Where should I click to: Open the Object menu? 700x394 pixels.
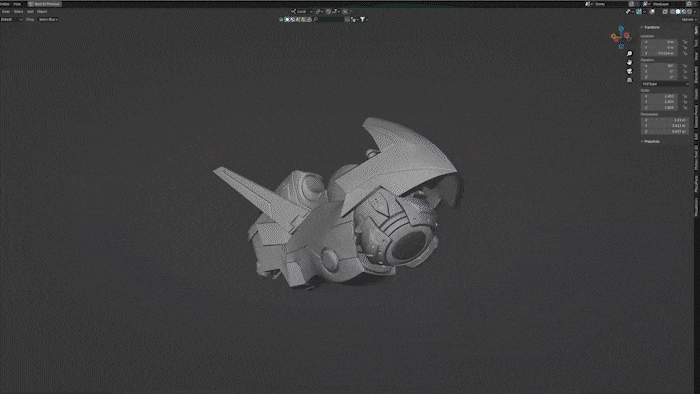pyautogui.click(x=42, y=12)
